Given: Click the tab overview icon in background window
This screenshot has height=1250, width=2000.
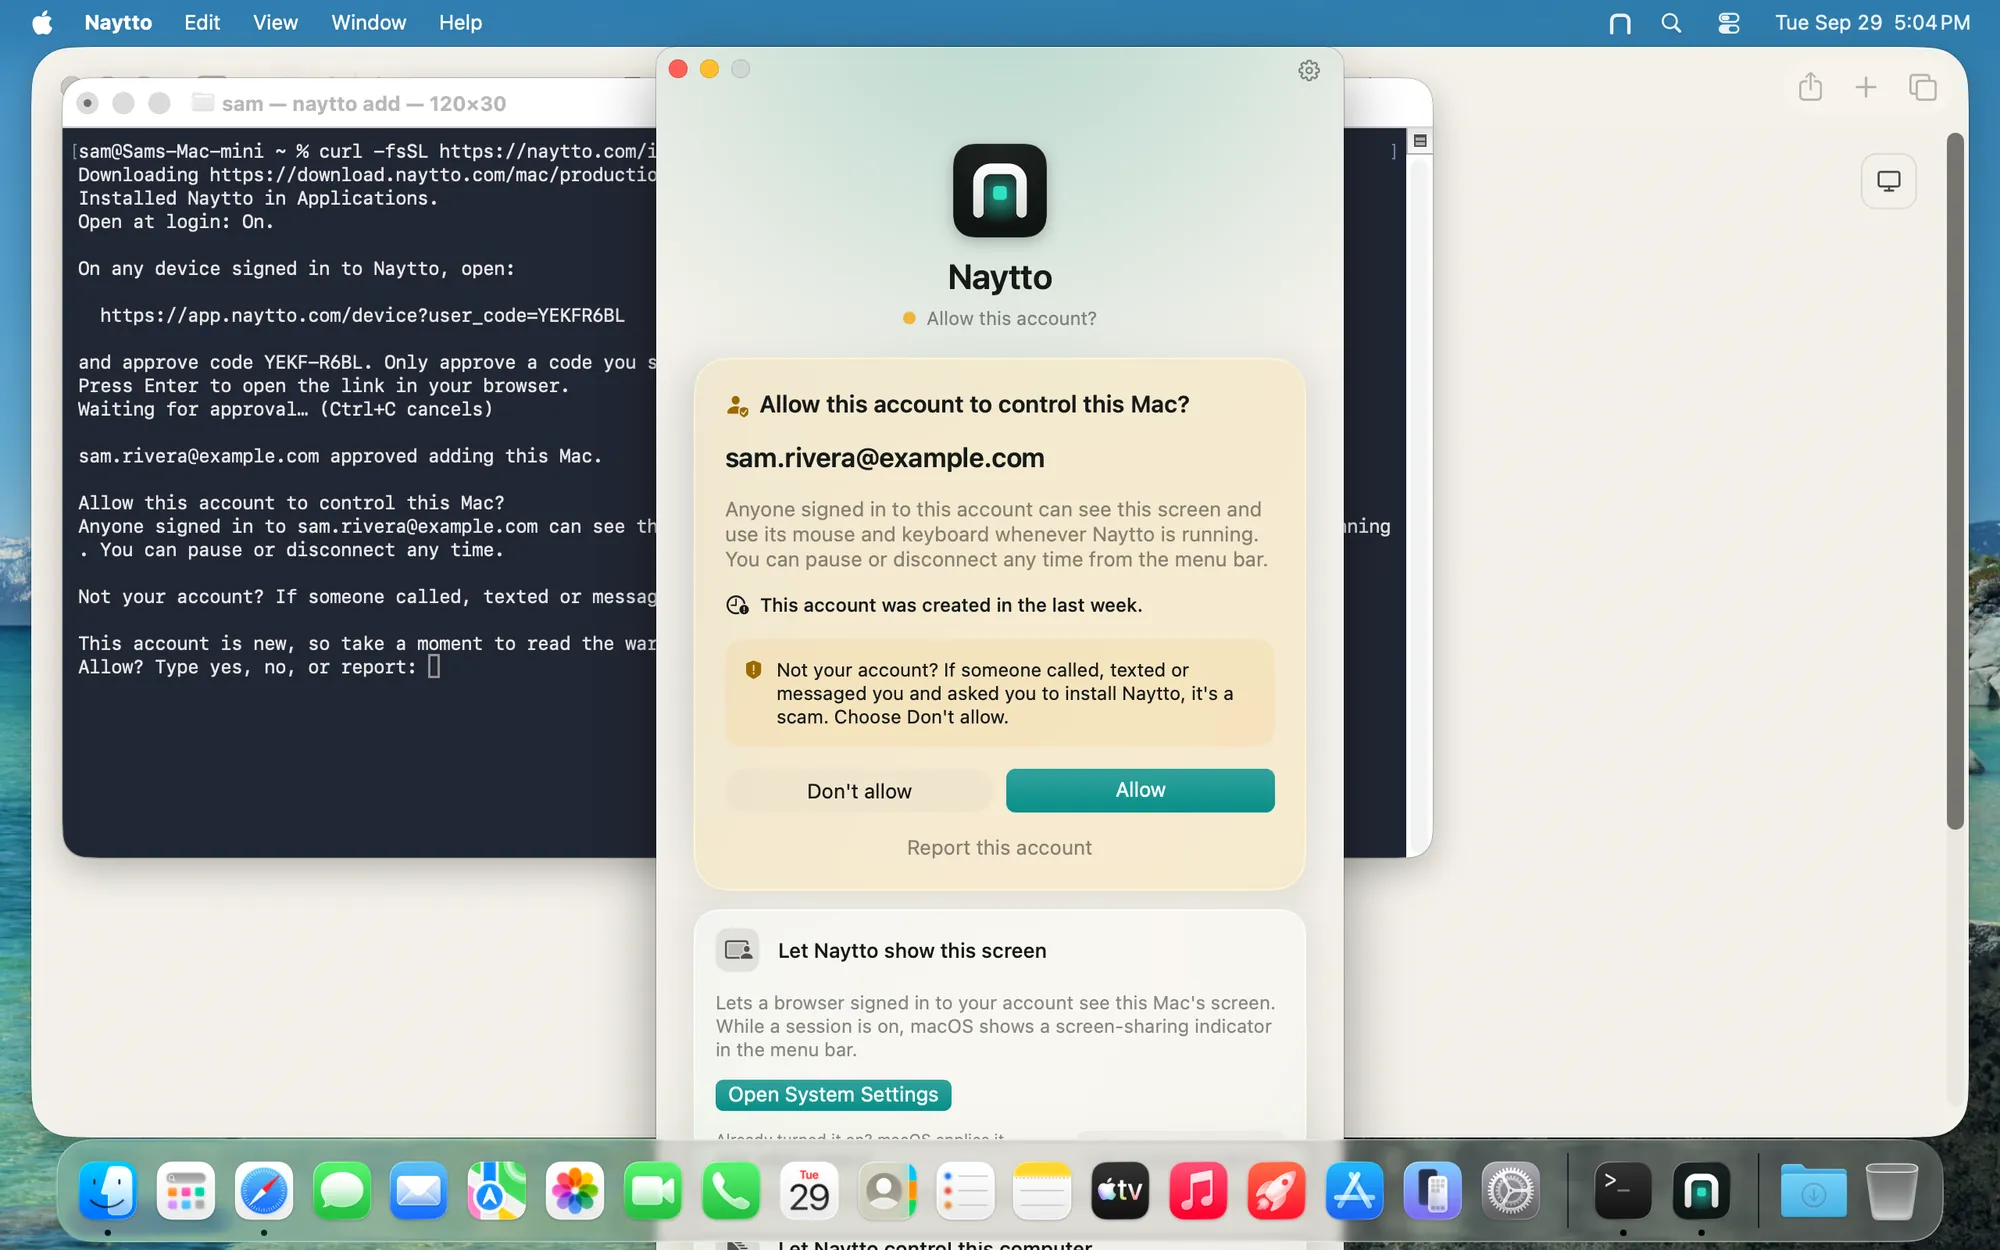Looking at the screenshot, I should click(x=1922, y=87).
